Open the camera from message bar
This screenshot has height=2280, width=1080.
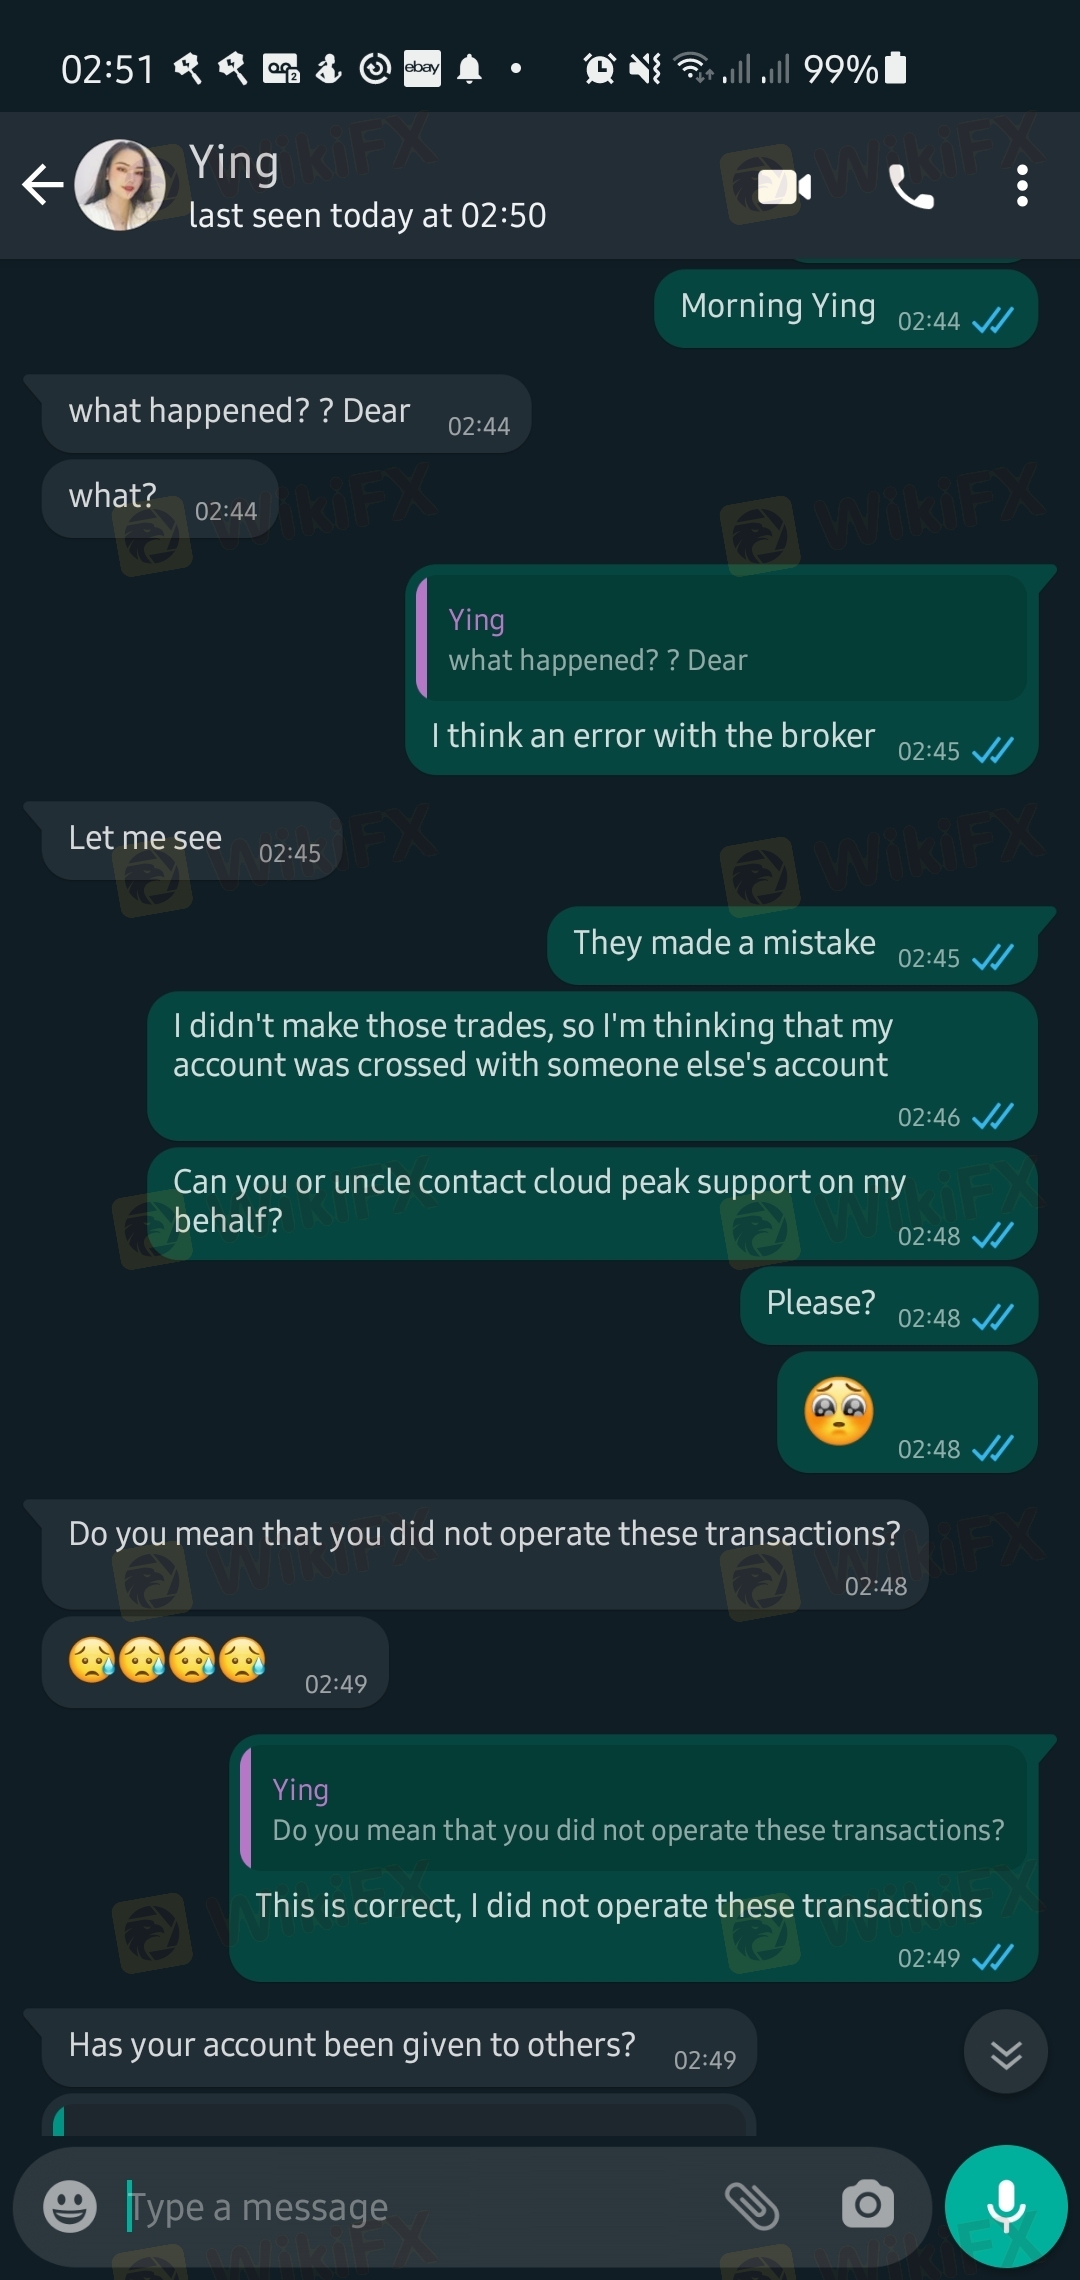point(867,2204)
